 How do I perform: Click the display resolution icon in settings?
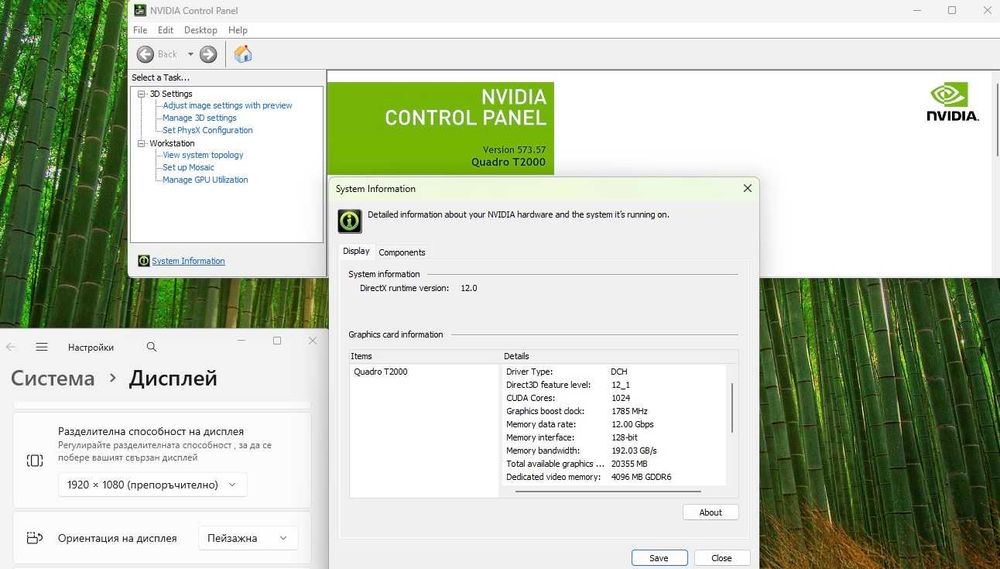34,460
